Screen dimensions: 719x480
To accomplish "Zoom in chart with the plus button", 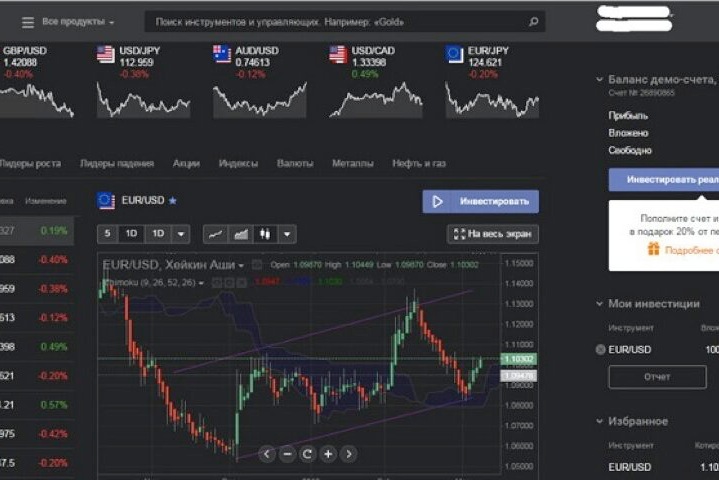I will (328, 454).
